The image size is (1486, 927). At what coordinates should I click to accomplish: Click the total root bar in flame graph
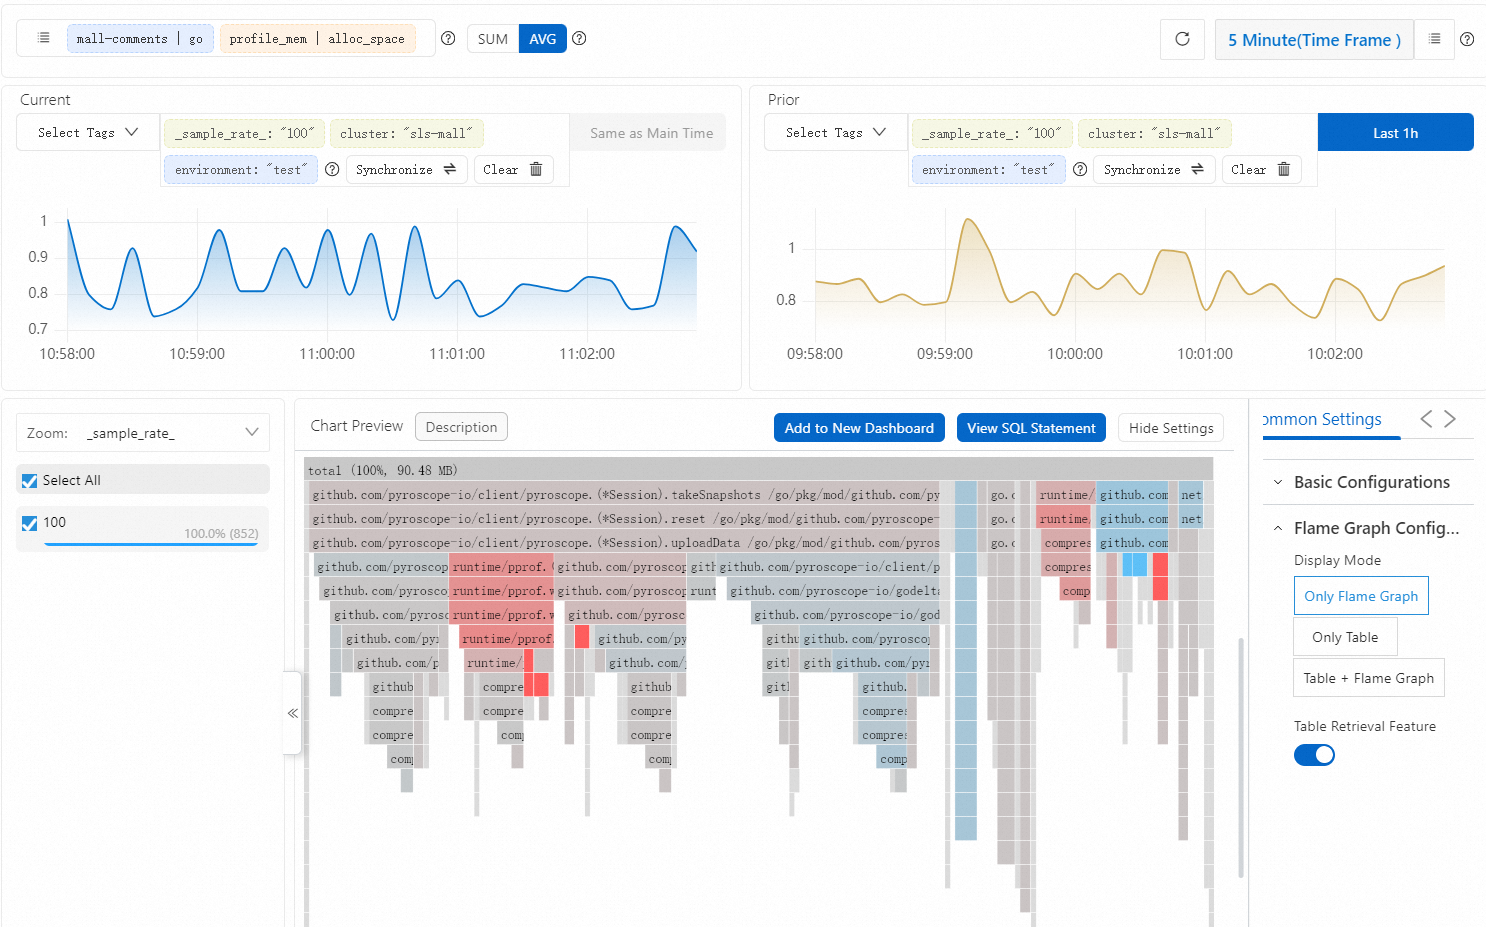pos(758,470)
